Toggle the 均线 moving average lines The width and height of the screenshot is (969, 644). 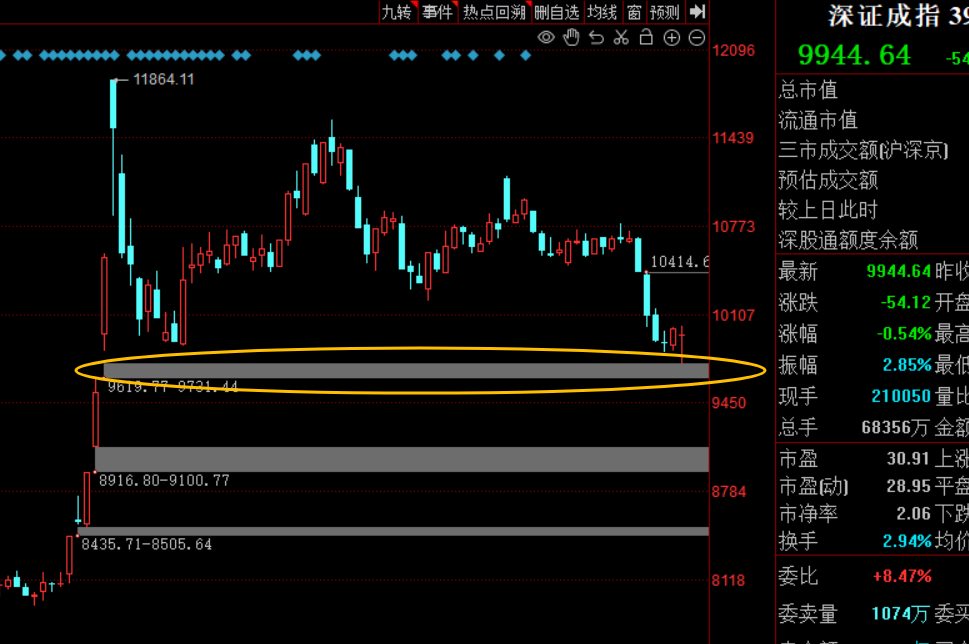[x=602, y=12]
